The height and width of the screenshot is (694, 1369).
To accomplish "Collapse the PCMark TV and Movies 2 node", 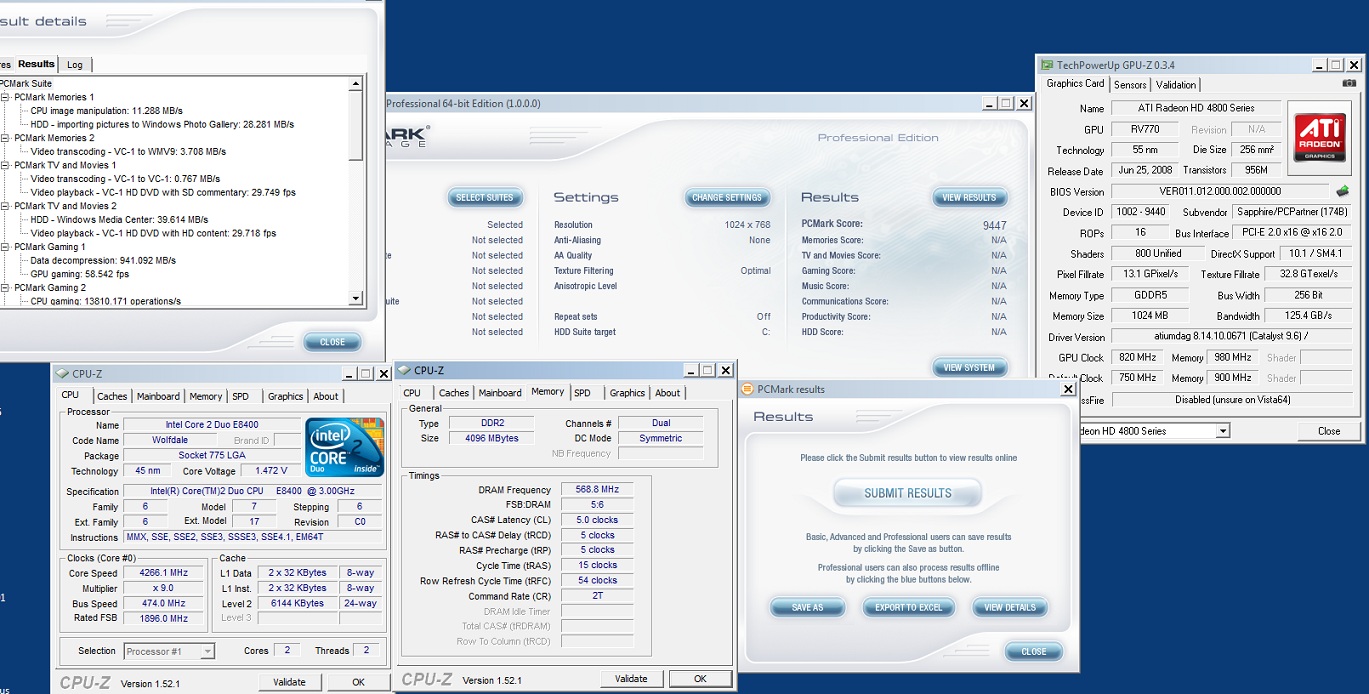I will tap(6, 206).
